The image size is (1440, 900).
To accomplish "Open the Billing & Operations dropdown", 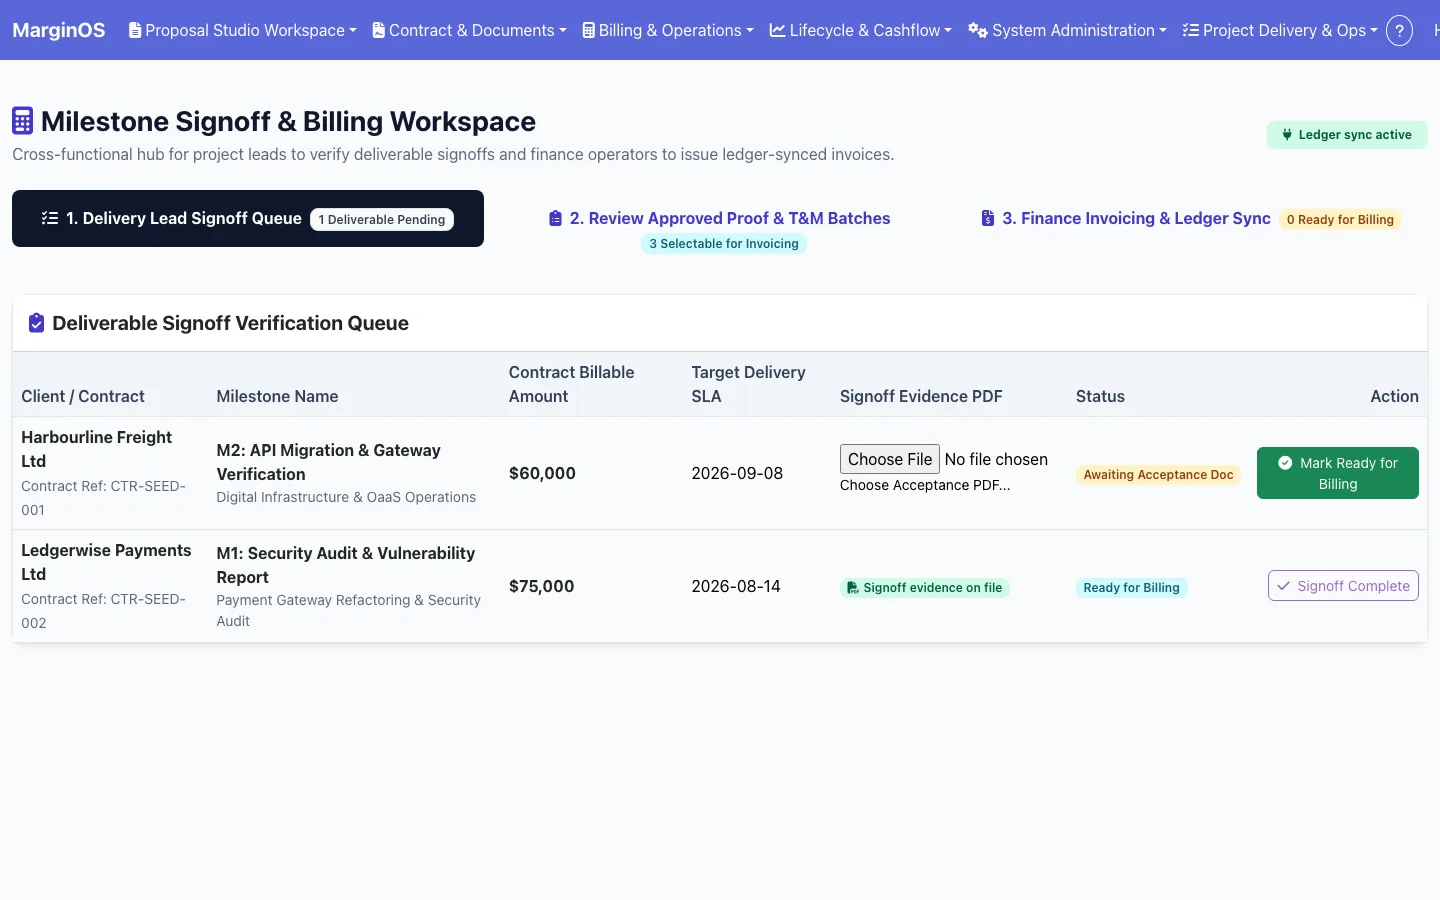I will pyautogui.click(x=668, y=30).
